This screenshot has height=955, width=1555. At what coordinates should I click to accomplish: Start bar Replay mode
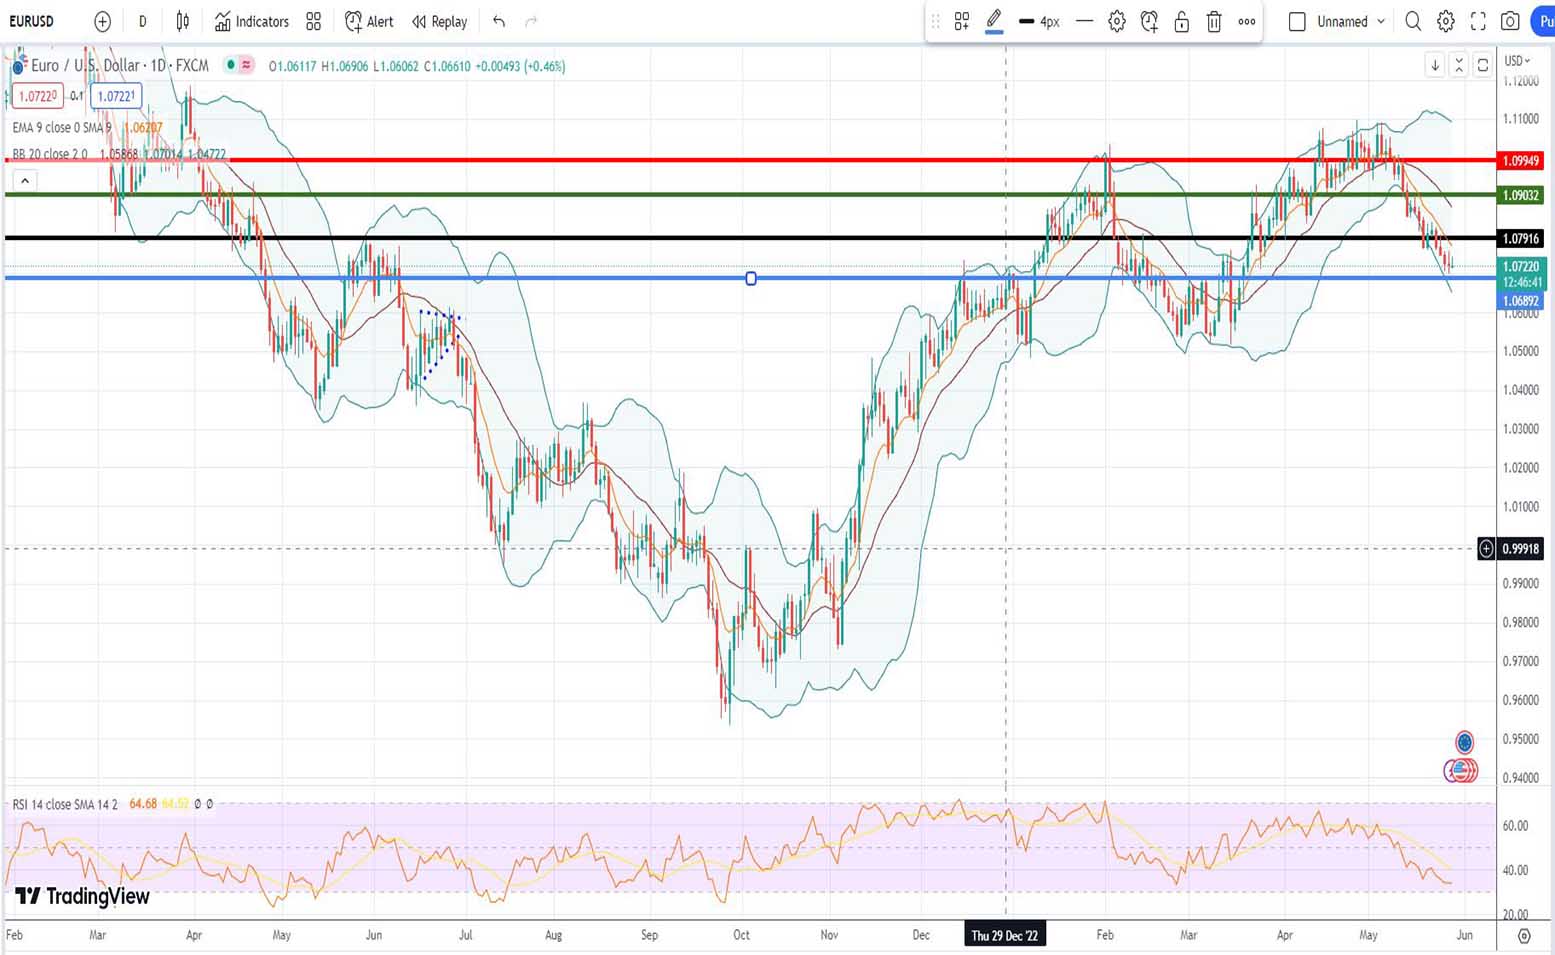tap(440, 21)
